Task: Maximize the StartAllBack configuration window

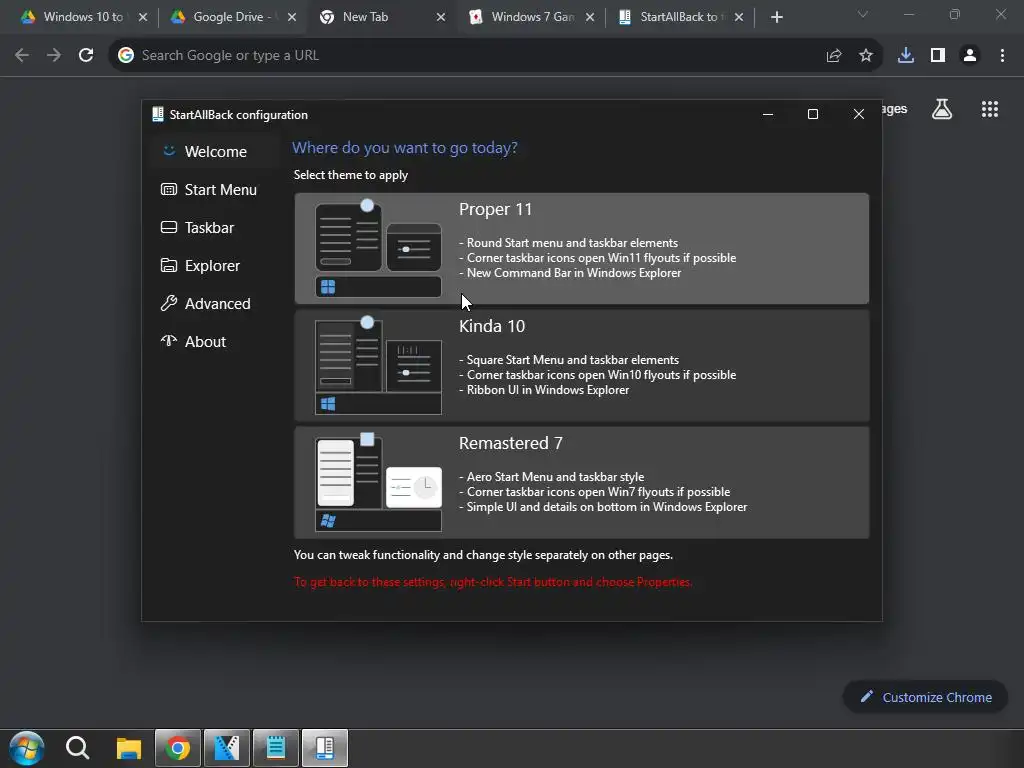Action: click(x=812, y=114)
